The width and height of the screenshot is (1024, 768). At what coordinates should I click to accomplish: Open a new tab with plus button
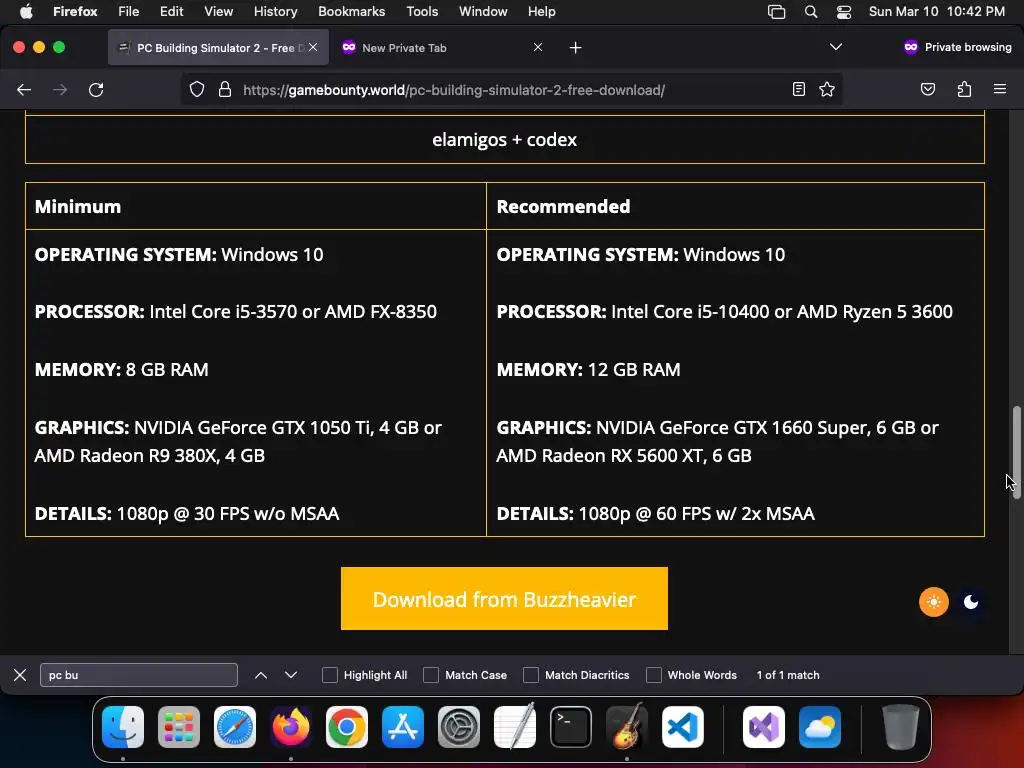575,48
